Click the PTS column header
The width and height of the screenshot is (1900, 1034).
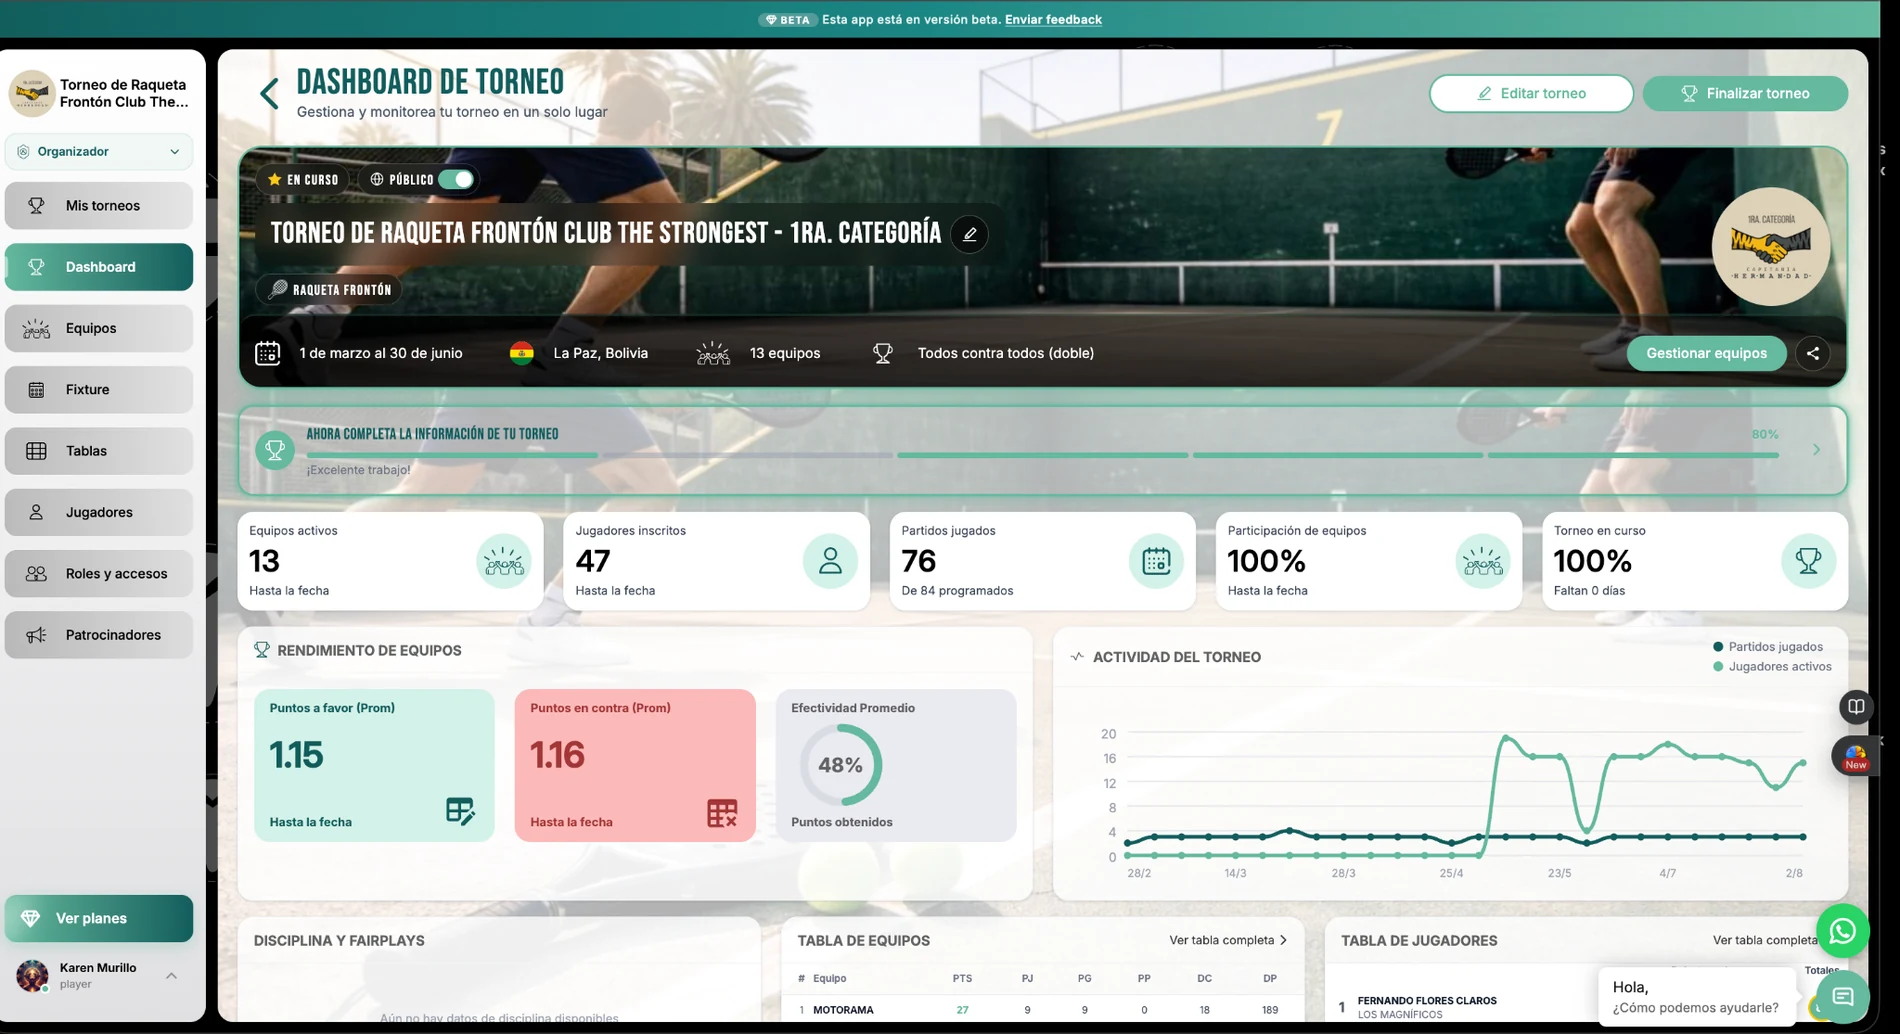pyautogui.click(x=962, y=979)
